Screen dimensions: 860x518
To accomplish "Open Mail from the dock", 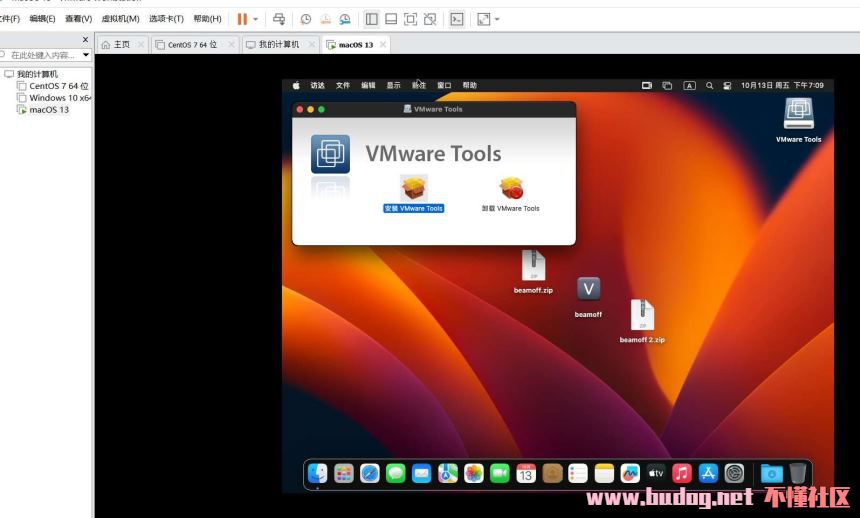I will [422, 473].
